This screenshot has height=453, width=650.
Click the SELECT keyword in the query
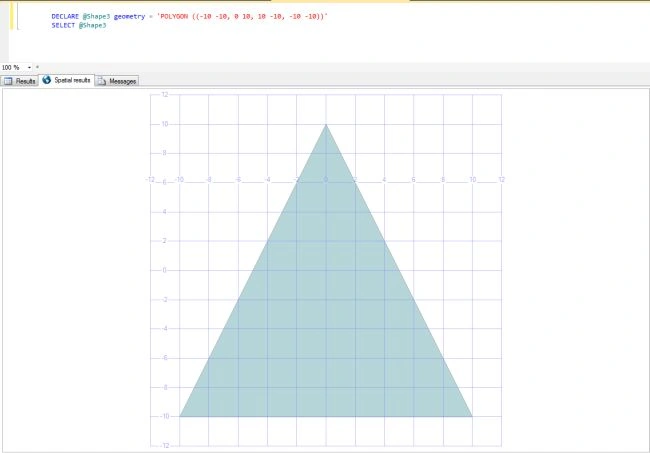coord(63,25)
